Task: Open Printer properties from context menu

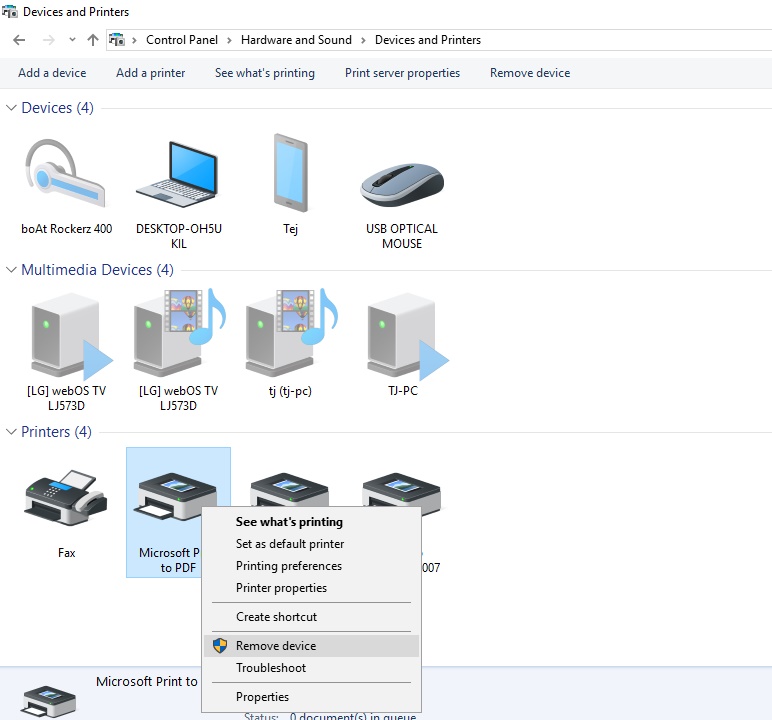Action: [x=311, y=588]
